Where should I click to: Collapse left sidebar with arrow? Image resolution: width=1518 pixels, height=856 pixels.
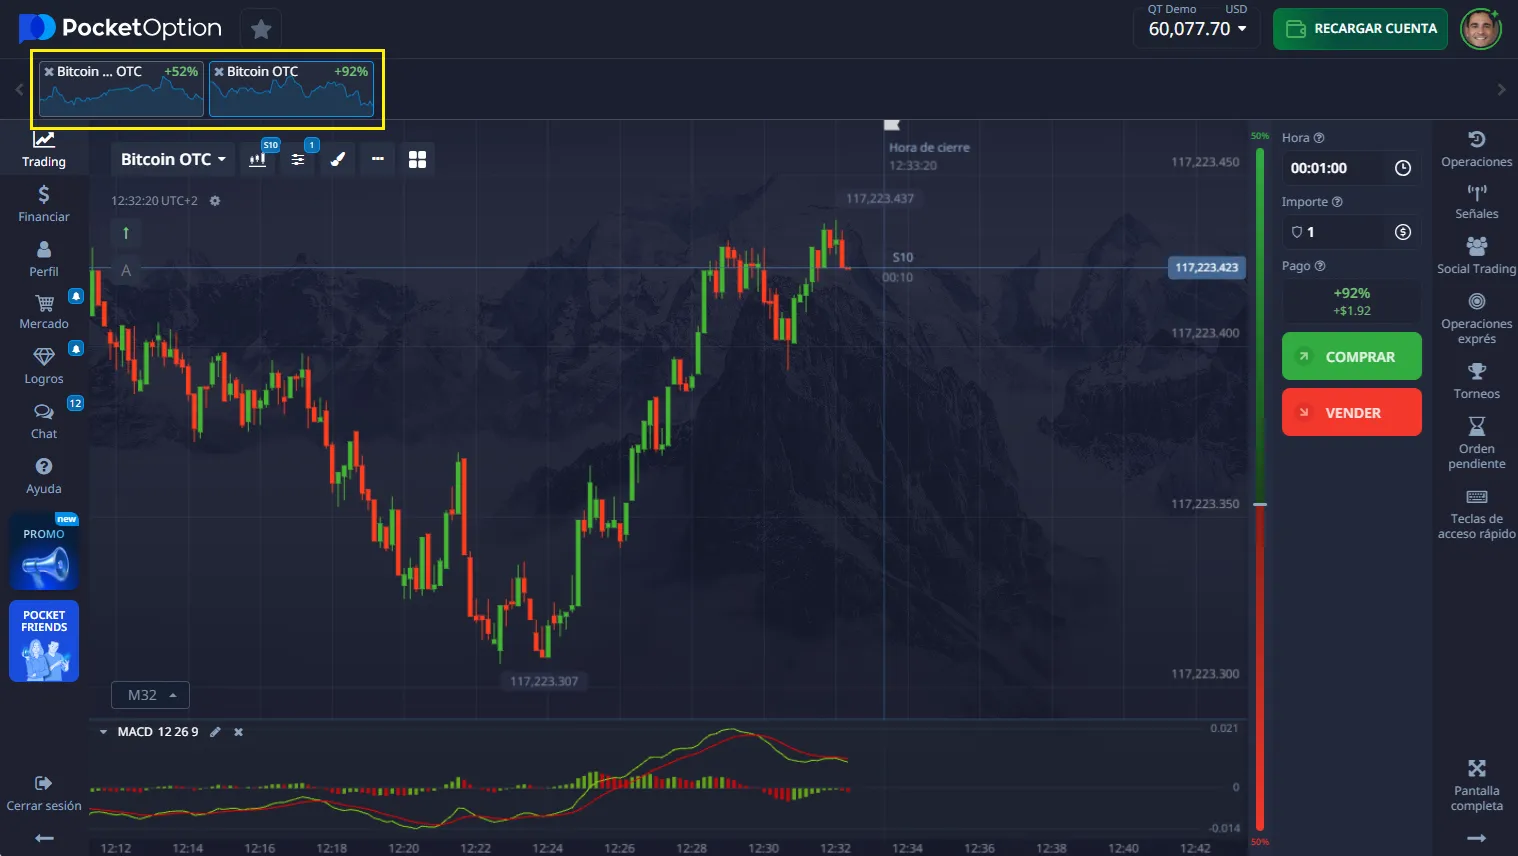pyautogui.click(x=44, y=838)
